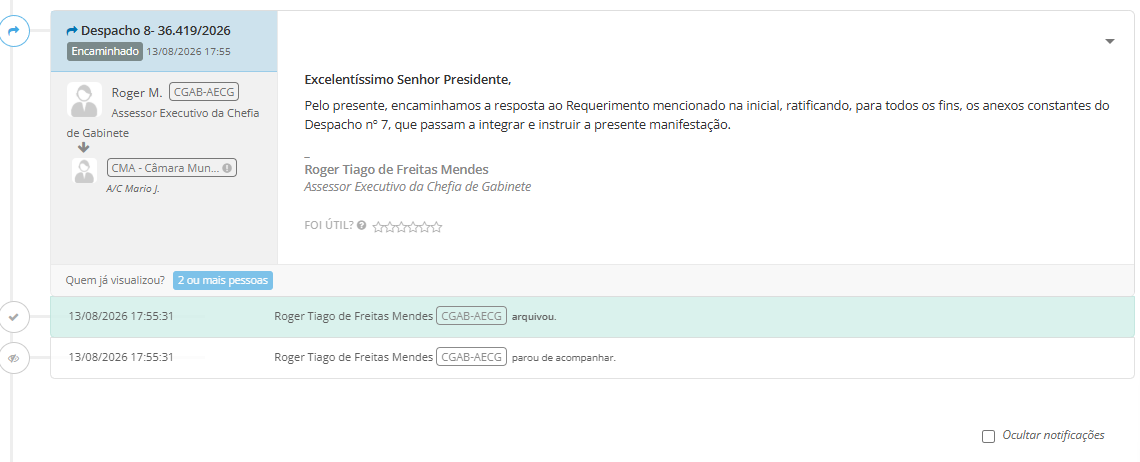Open the CGAB-AECG tag next to Roger M.
The height and width of the screenshot is (462, 1140).
(204, 92)
